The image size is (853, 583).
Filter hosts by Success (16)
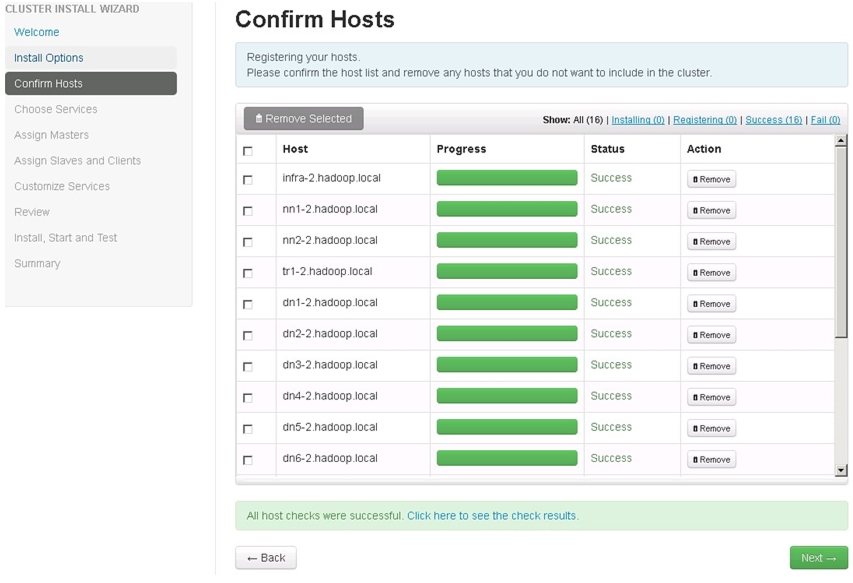tap(774, 120)
